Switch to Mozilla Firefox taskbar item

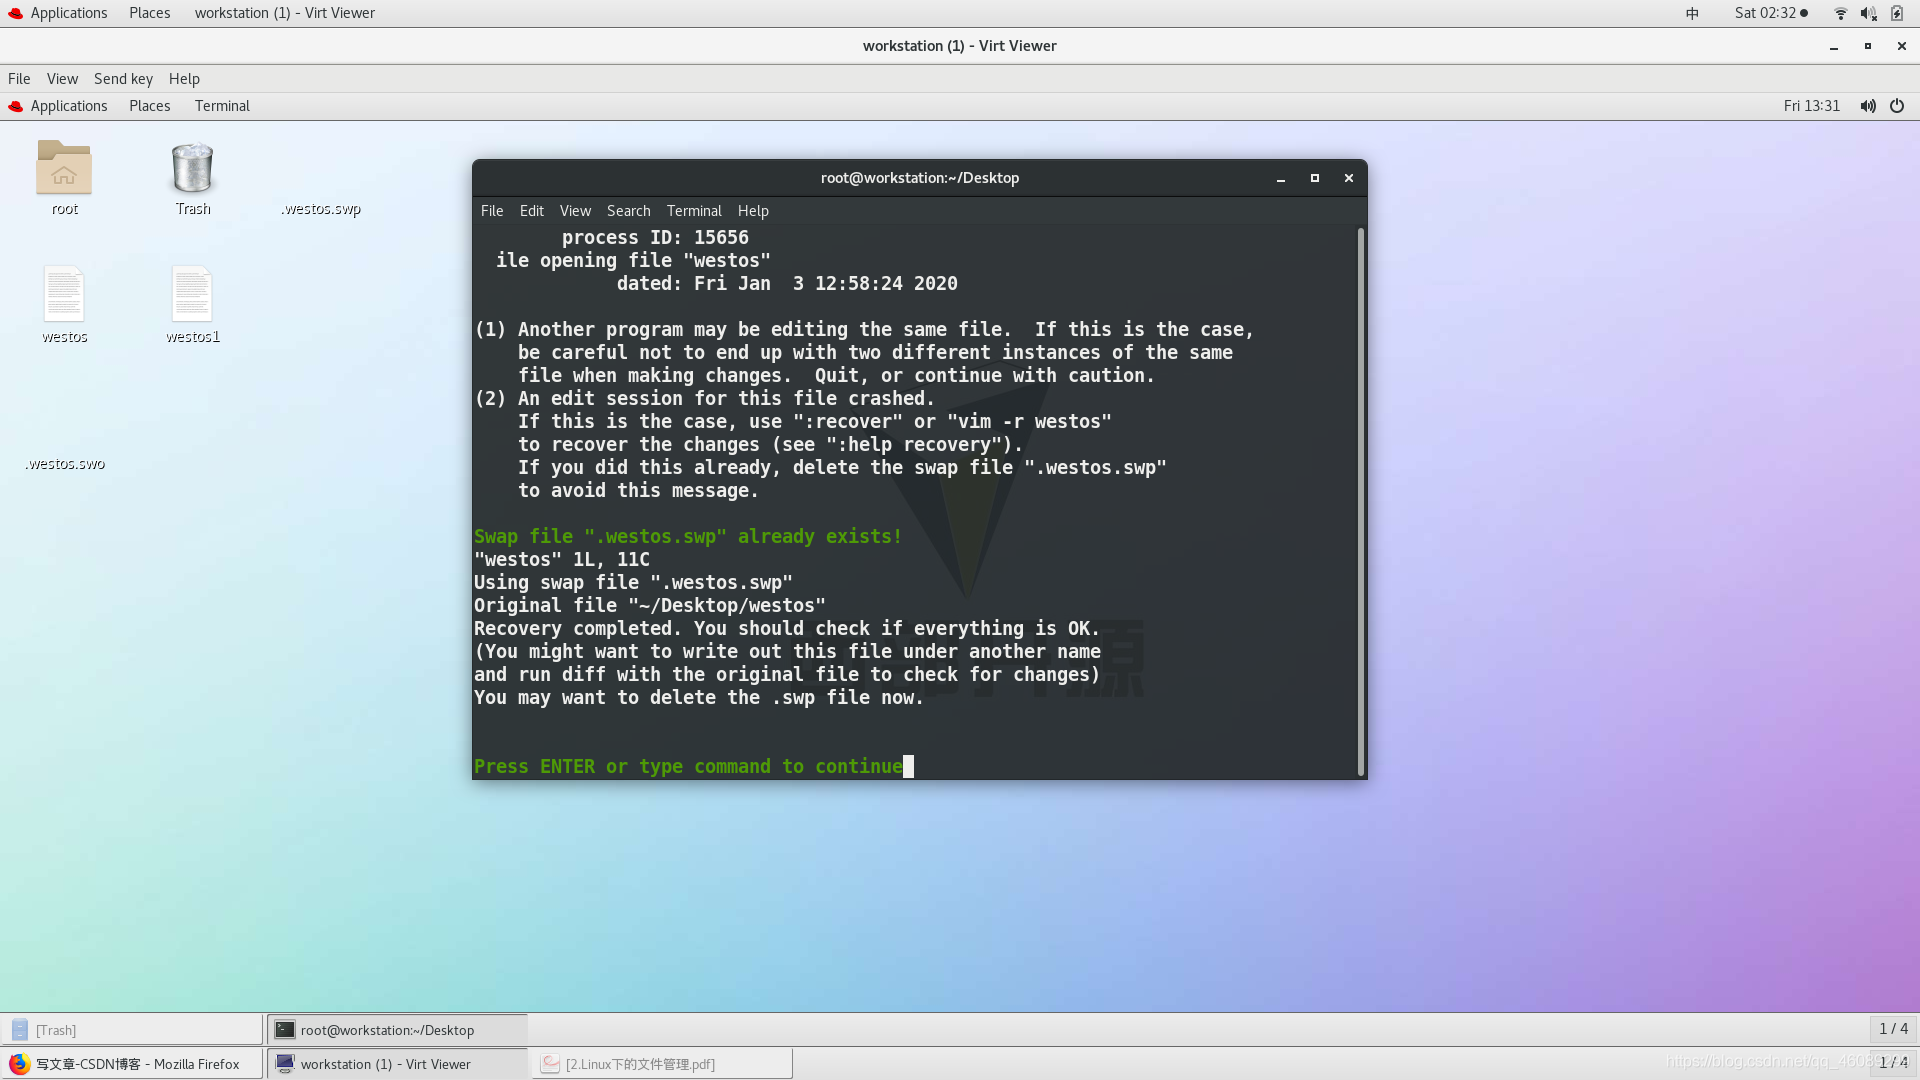pos(132,1064)
